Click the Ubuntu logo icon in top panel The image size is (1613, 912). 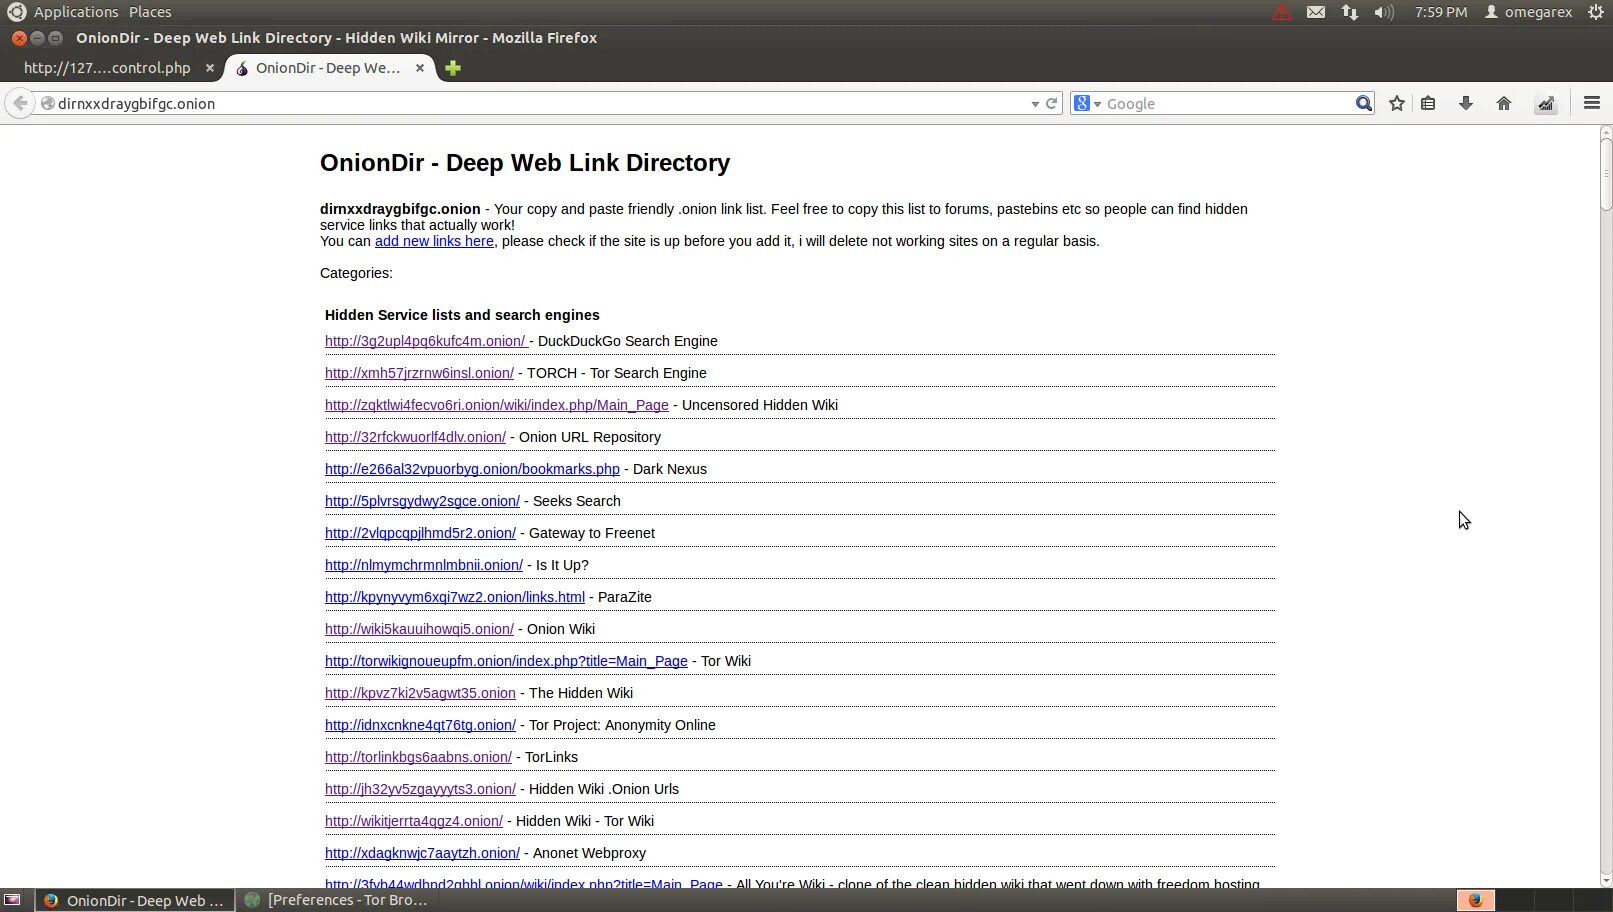coord(16,12)
